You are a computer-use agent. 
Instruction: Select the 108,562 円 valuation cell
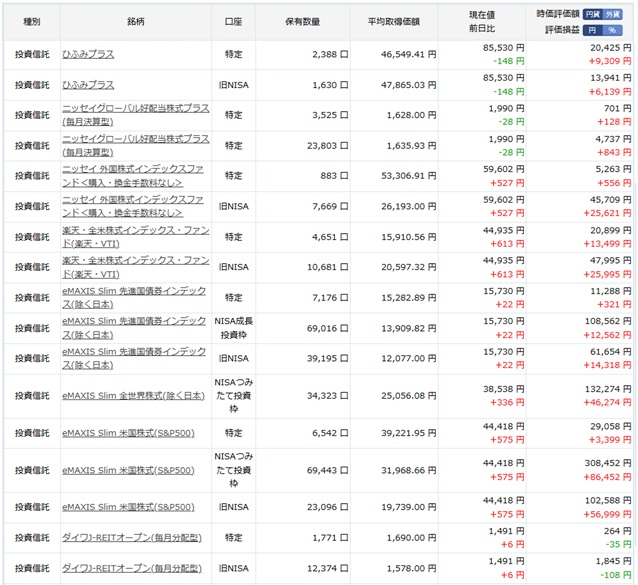point(608,321)
